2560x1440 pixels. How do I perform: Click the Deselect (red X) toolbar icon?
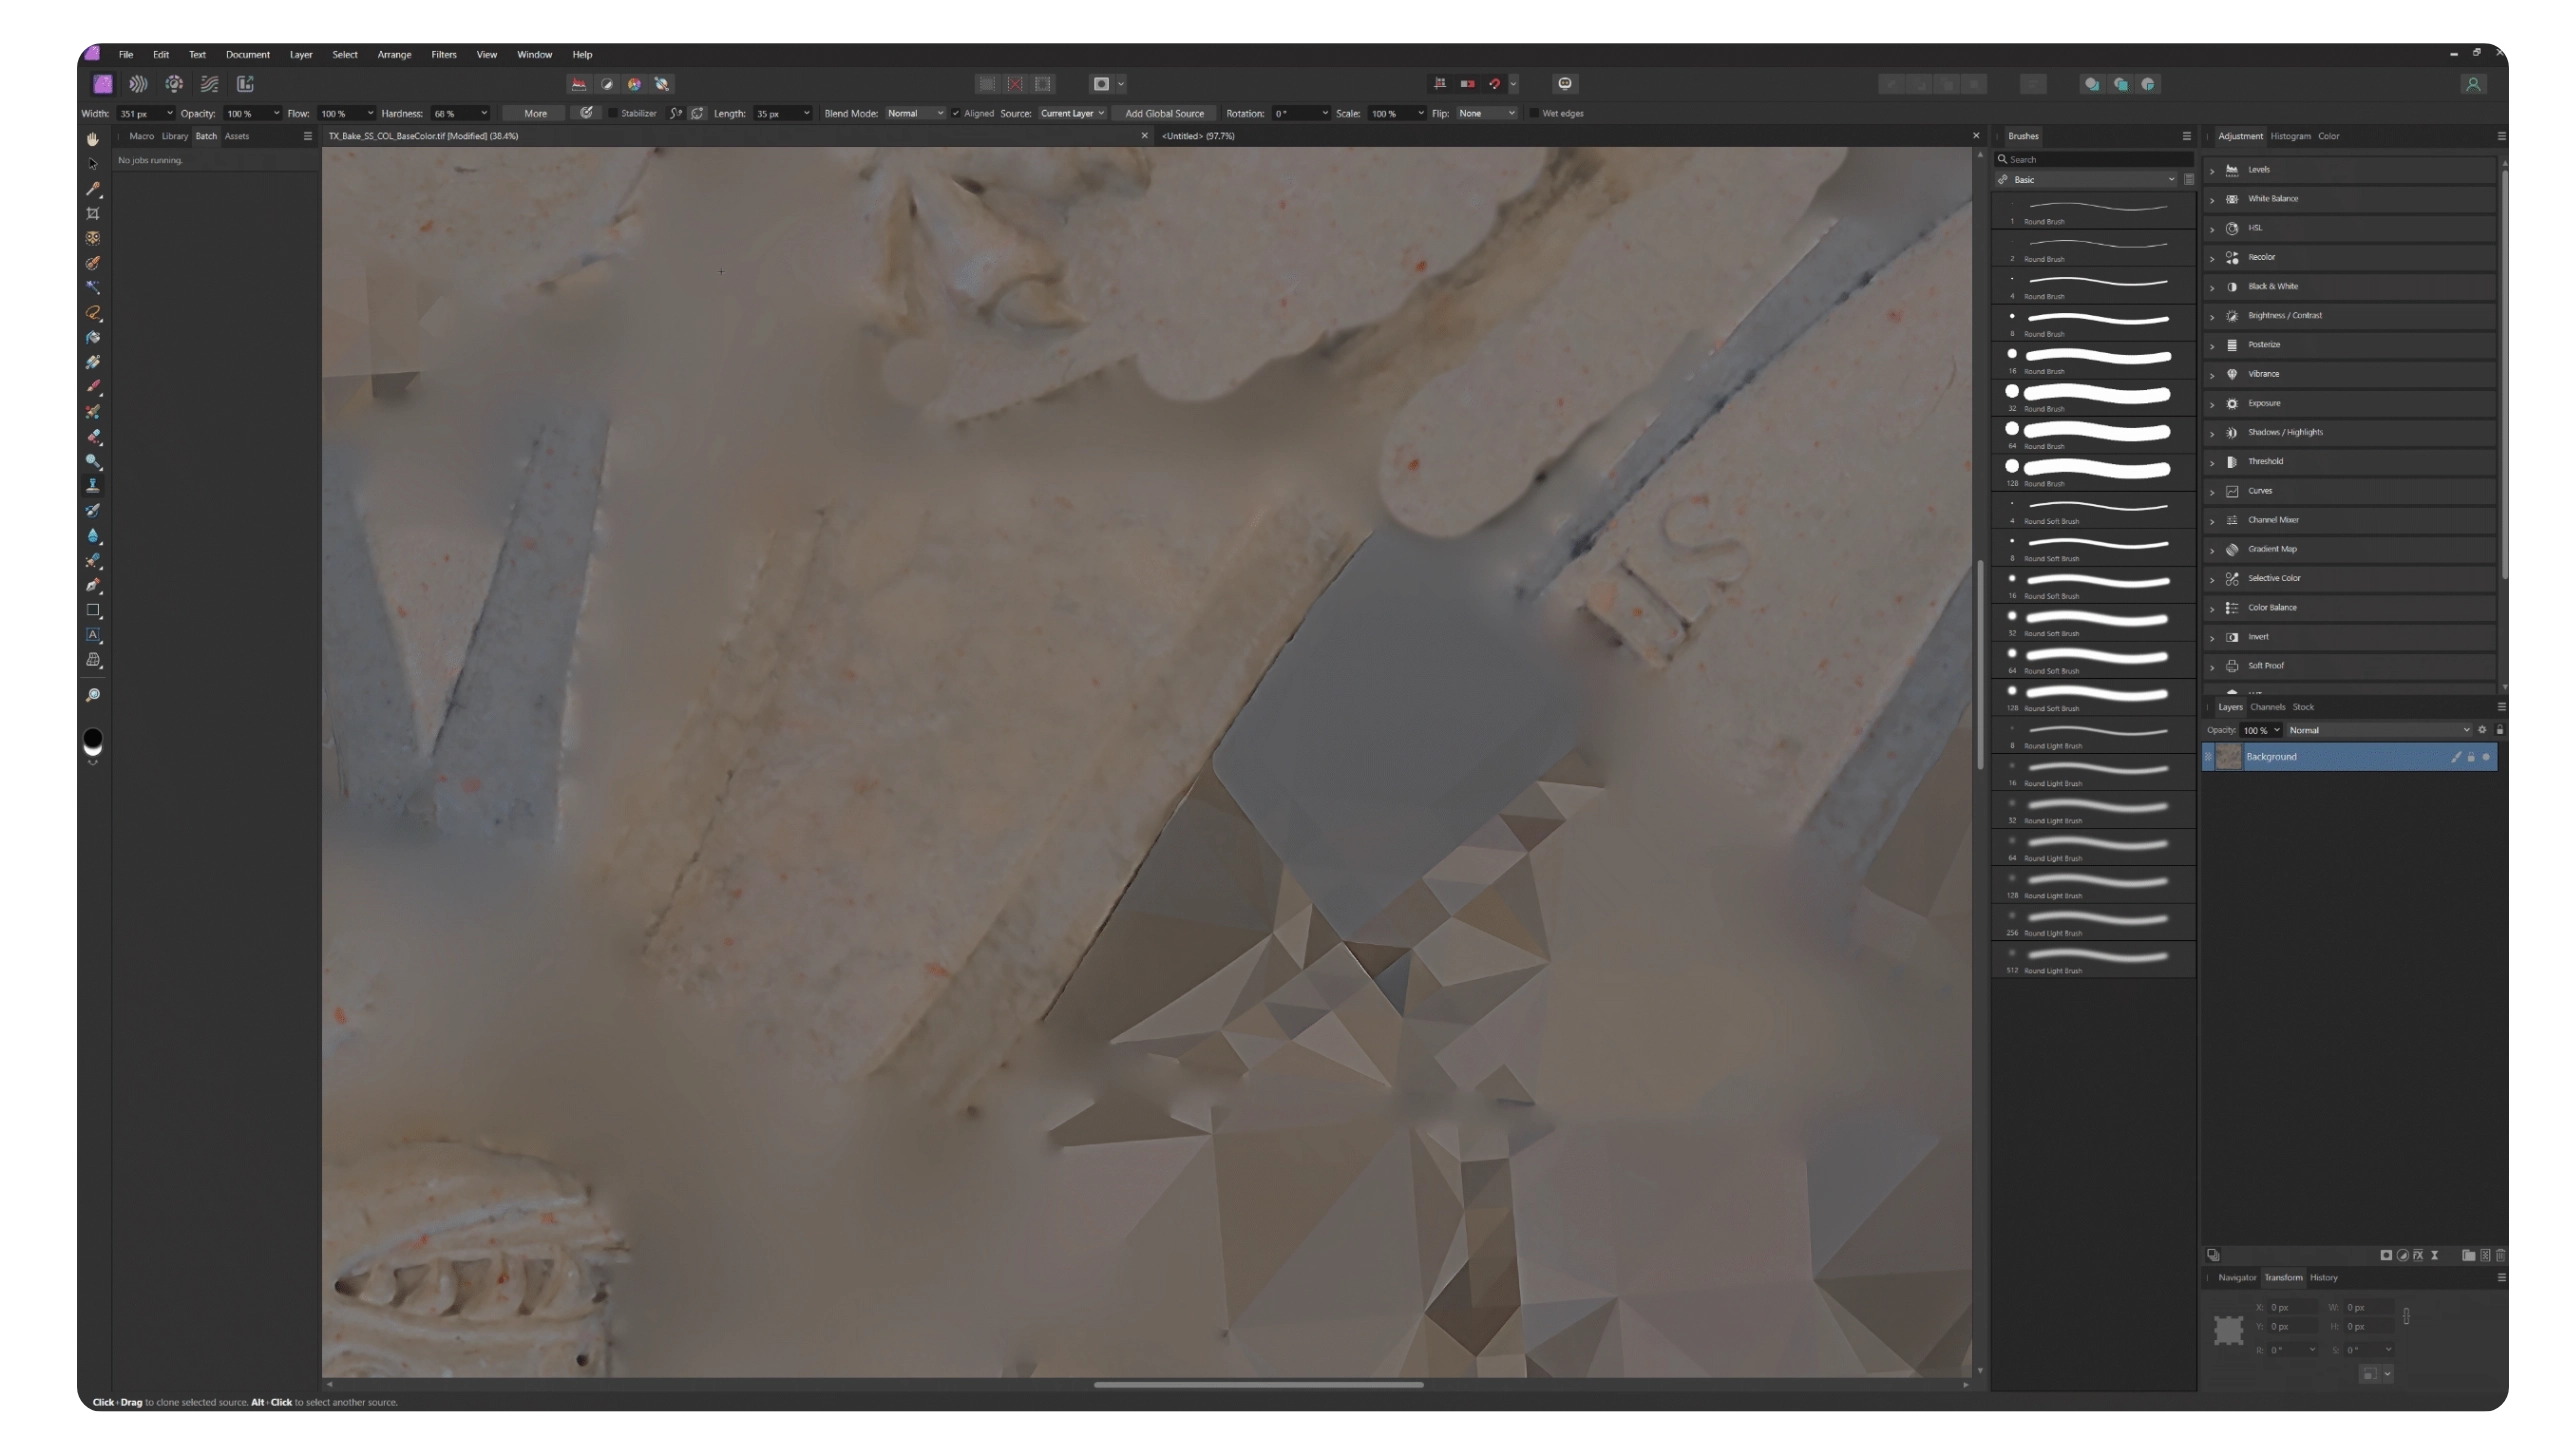coord(1015,84)
